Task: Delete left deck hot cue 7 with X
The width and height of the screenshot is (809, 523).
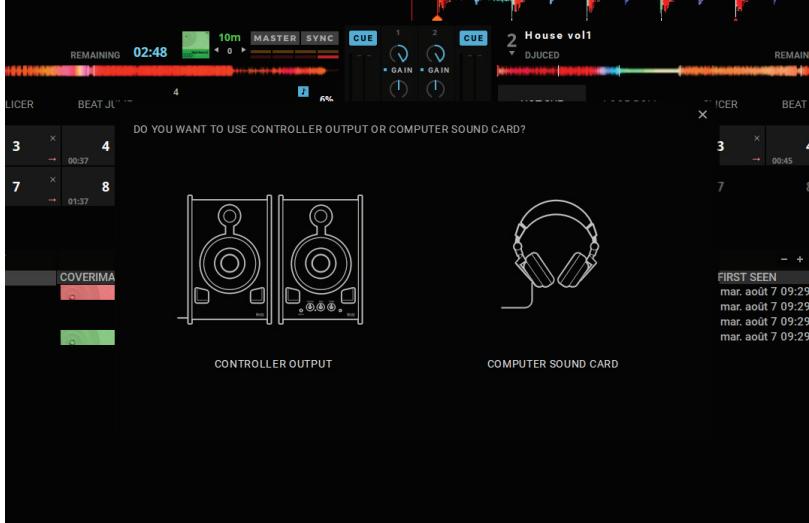Action: click(53, 179)
